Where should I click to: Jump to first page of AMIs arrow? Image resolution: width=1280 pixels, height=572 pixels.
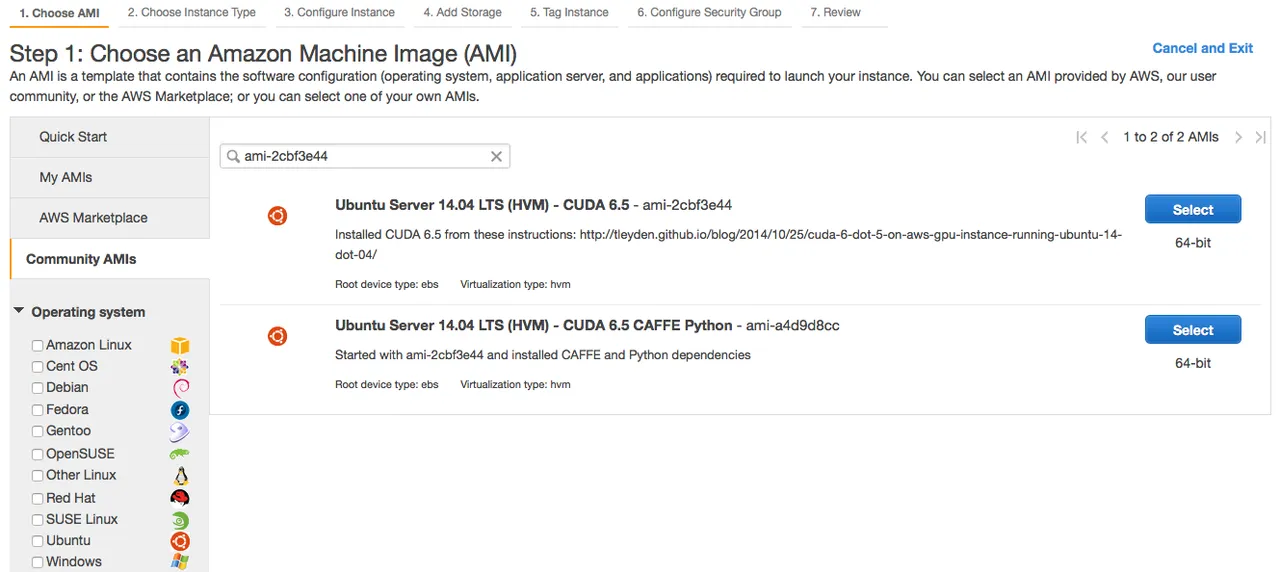[1081, 137]
